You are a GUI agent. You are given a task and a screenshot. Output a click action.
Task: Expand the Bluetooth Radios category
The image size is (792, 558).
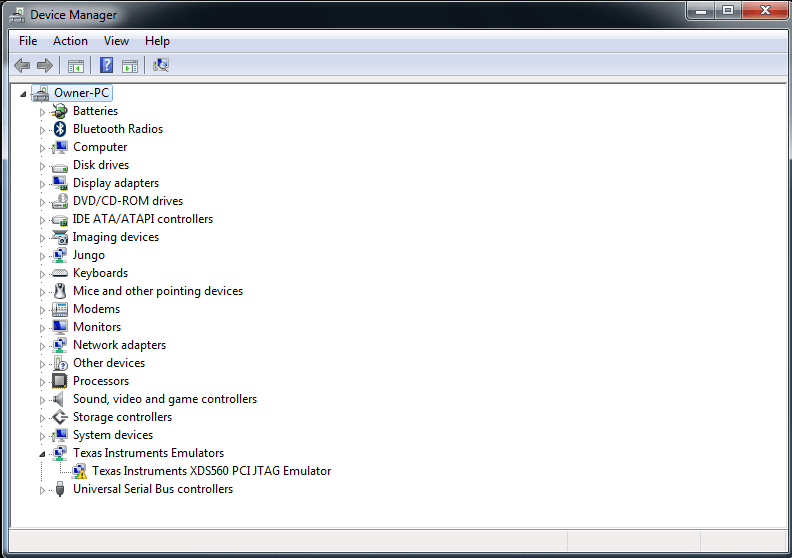(x=42, y=130)
